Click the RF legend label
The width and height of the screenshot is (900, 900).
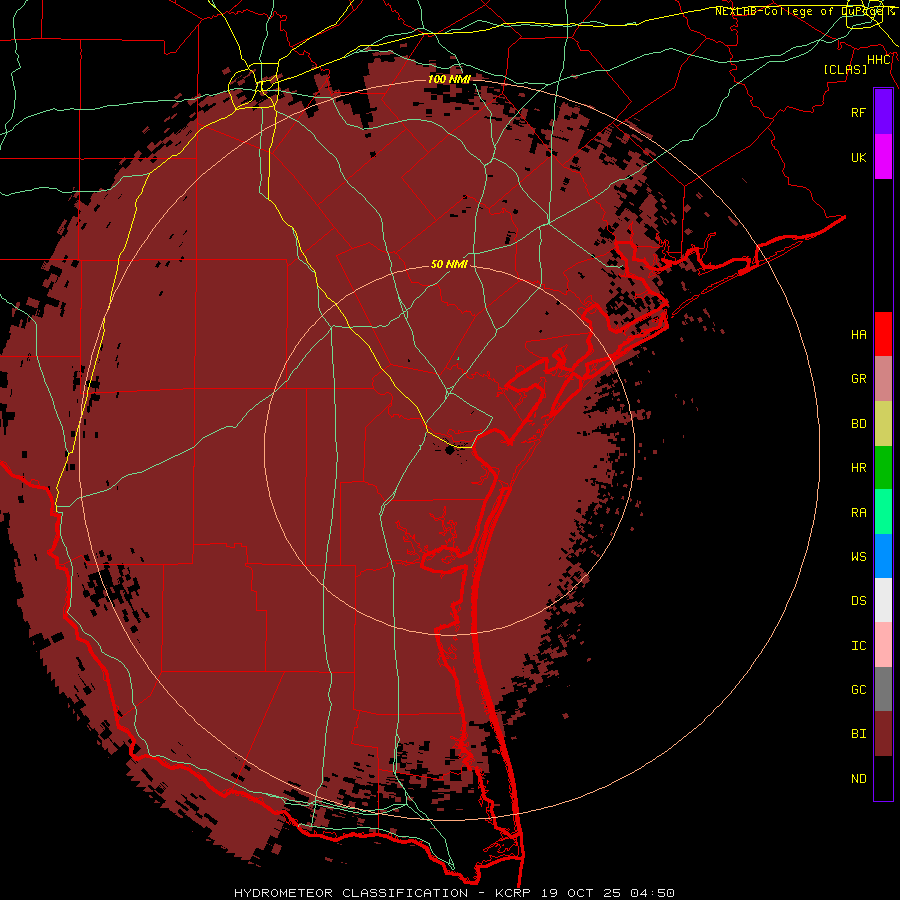pyautogui.click(x=858, y=112)
